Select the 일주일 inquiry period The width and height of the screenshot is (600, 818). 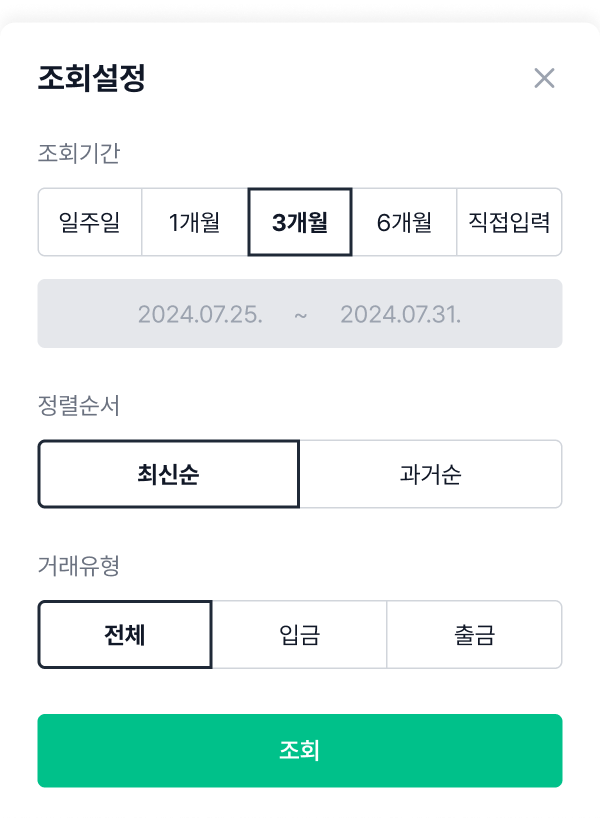tap(88, 222)
